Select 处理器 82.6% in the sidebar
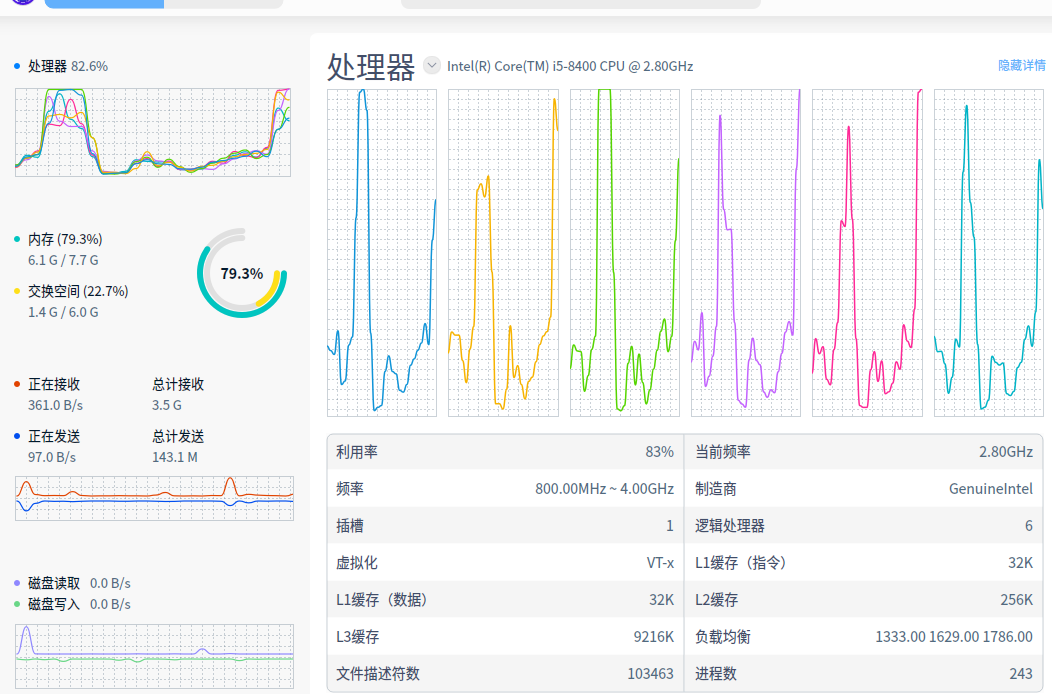The height and width of the screenshot is (694, 1052). click(x=68, y=66)
